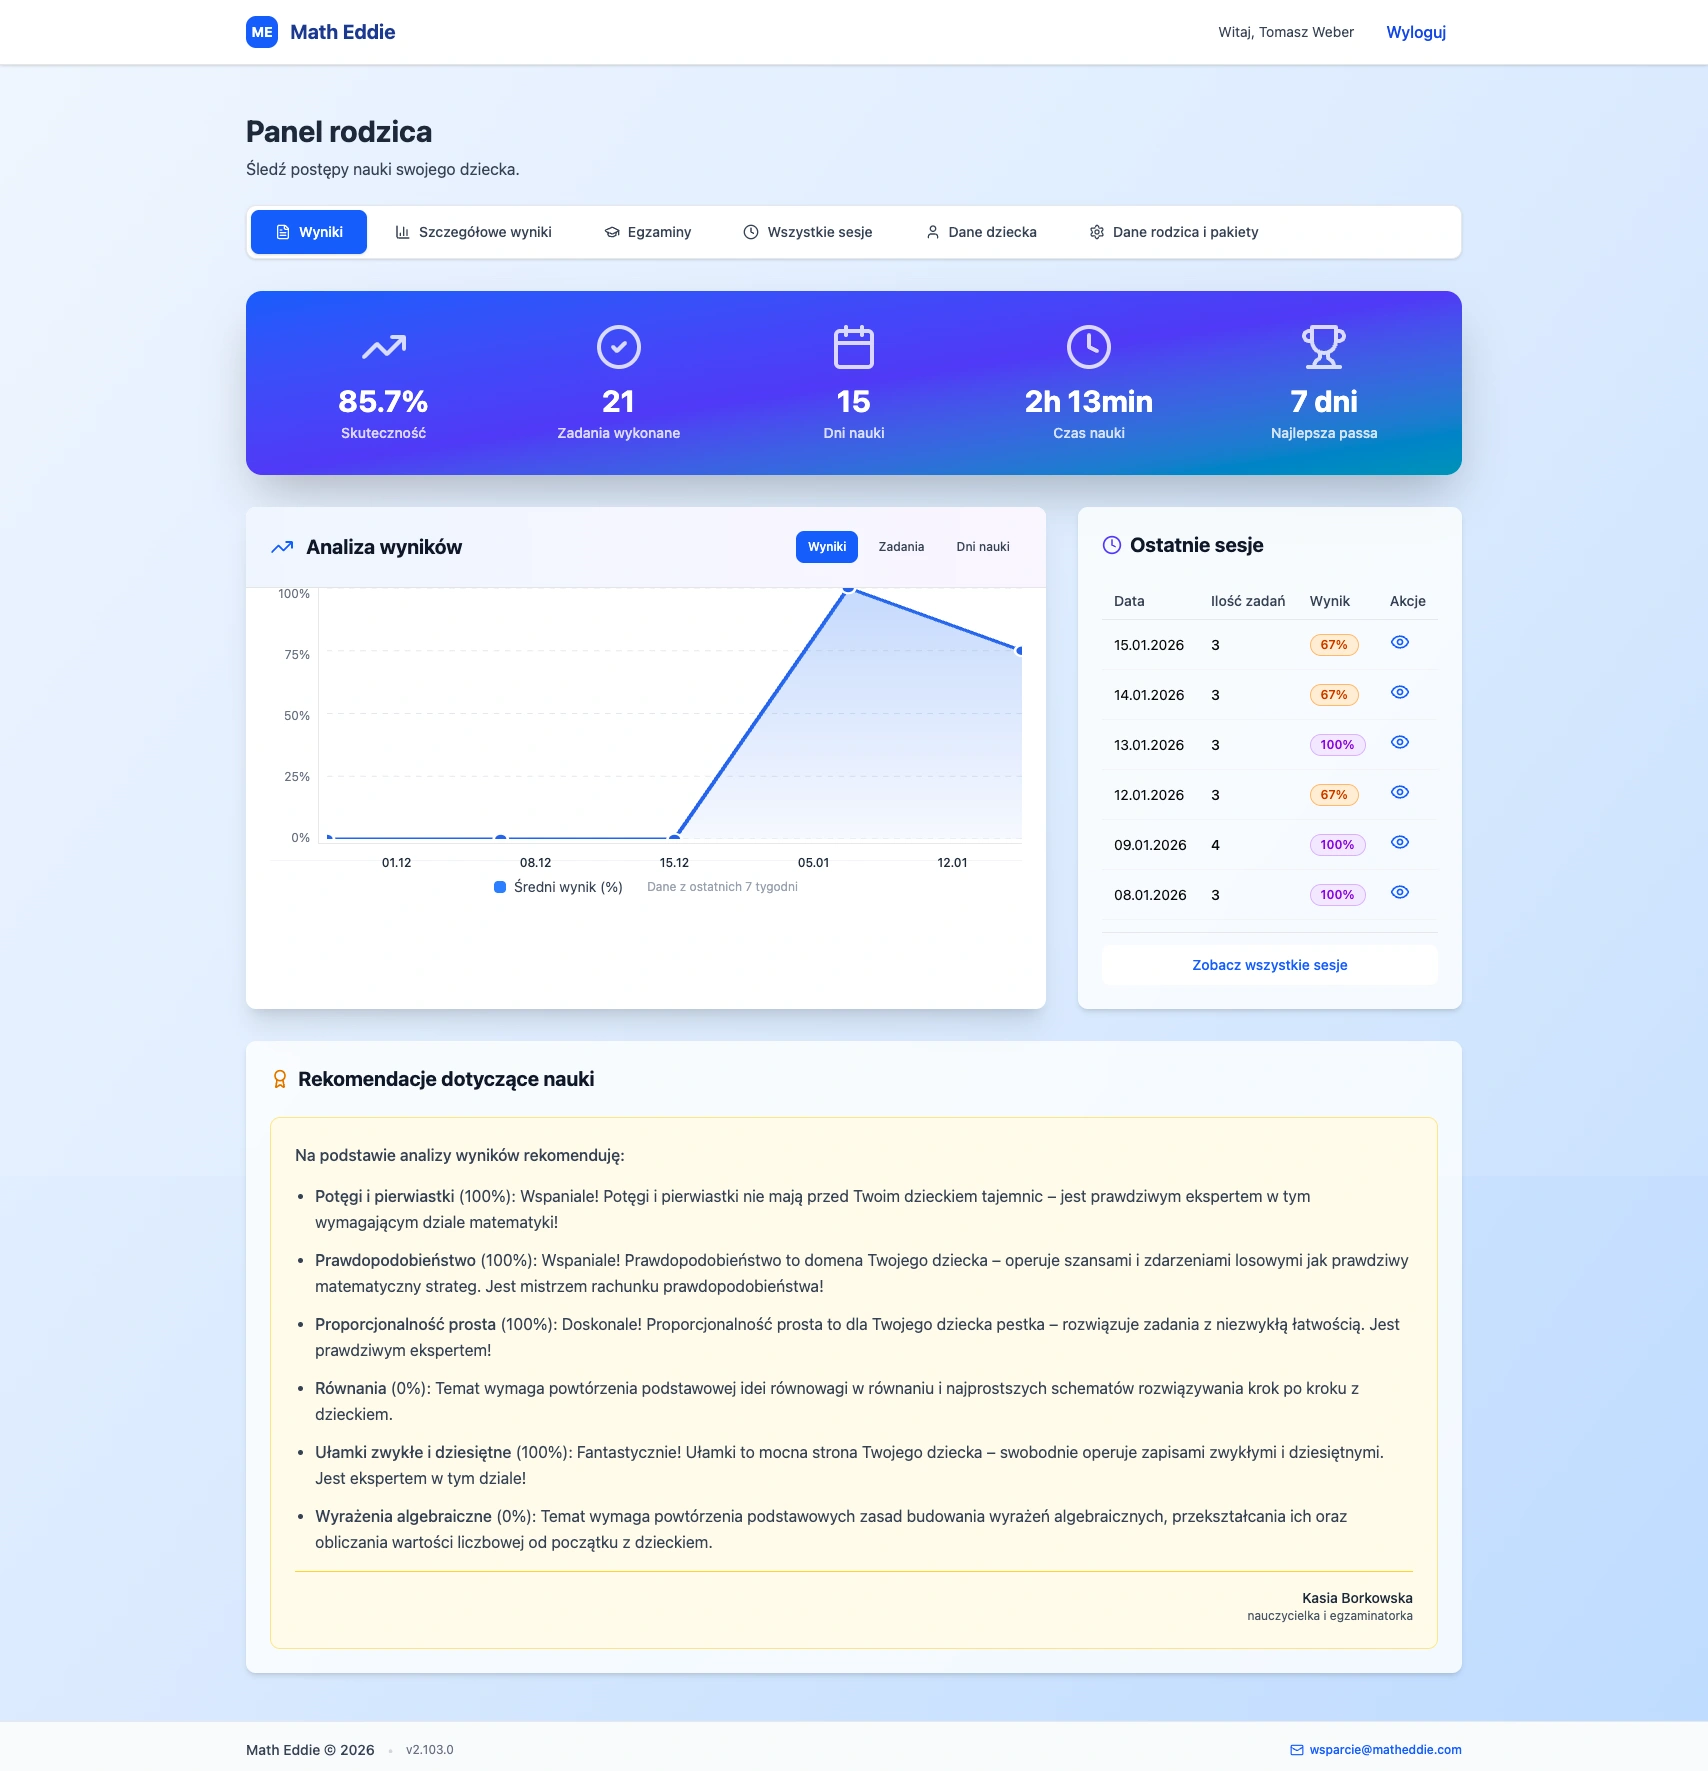The image size is (1708, 1771).
Task: Click the clock icon above Czas nauki
Action: click(1089, 347)
